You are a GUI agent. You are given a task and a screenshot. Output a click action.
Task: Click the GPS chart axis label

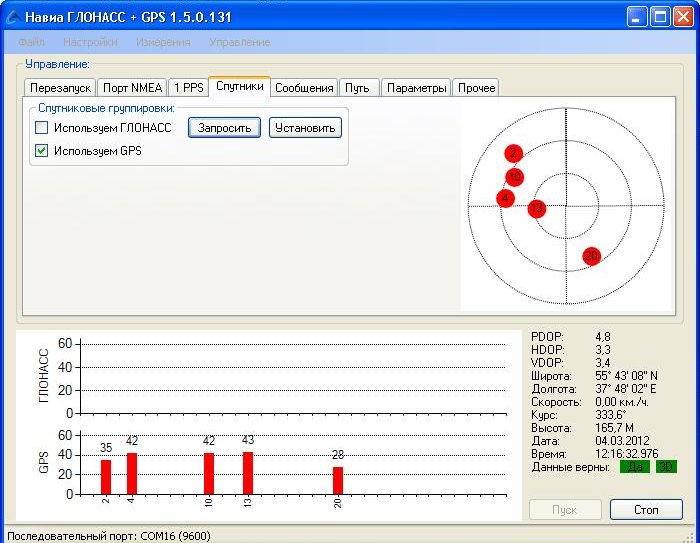tap(43, 463)
